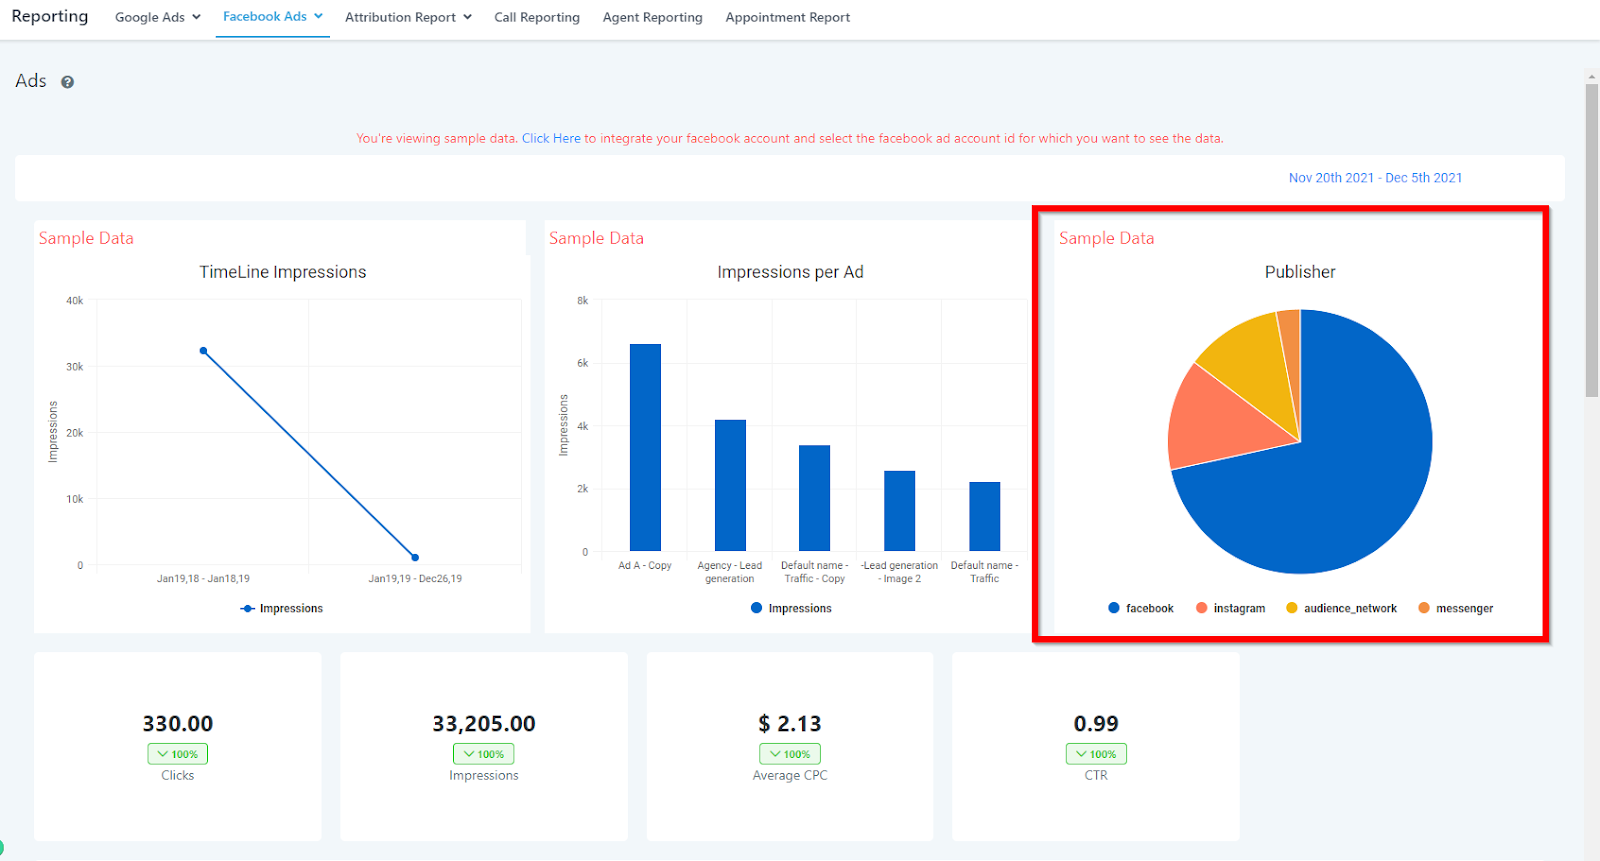1600x861 pixels.
Task: Toggle the messenger legend dot
Action: (1424, 608)
